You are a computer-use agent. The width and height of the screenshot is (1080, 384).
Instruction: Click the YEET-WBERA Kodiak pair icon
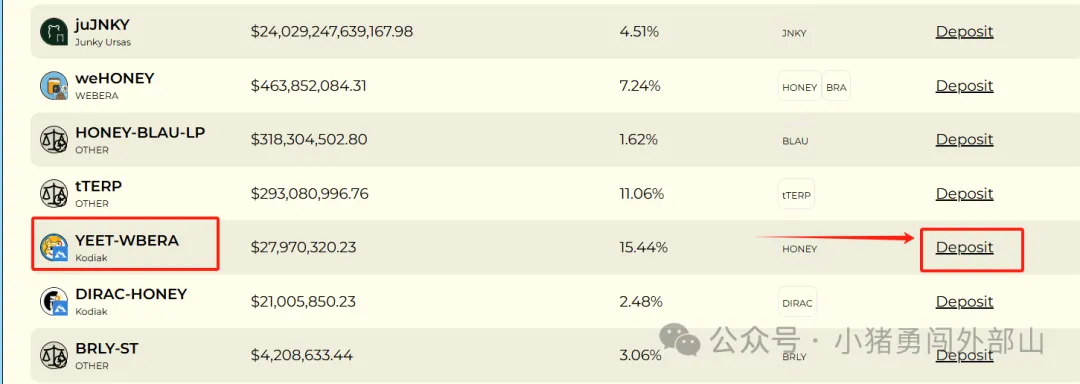54,248
